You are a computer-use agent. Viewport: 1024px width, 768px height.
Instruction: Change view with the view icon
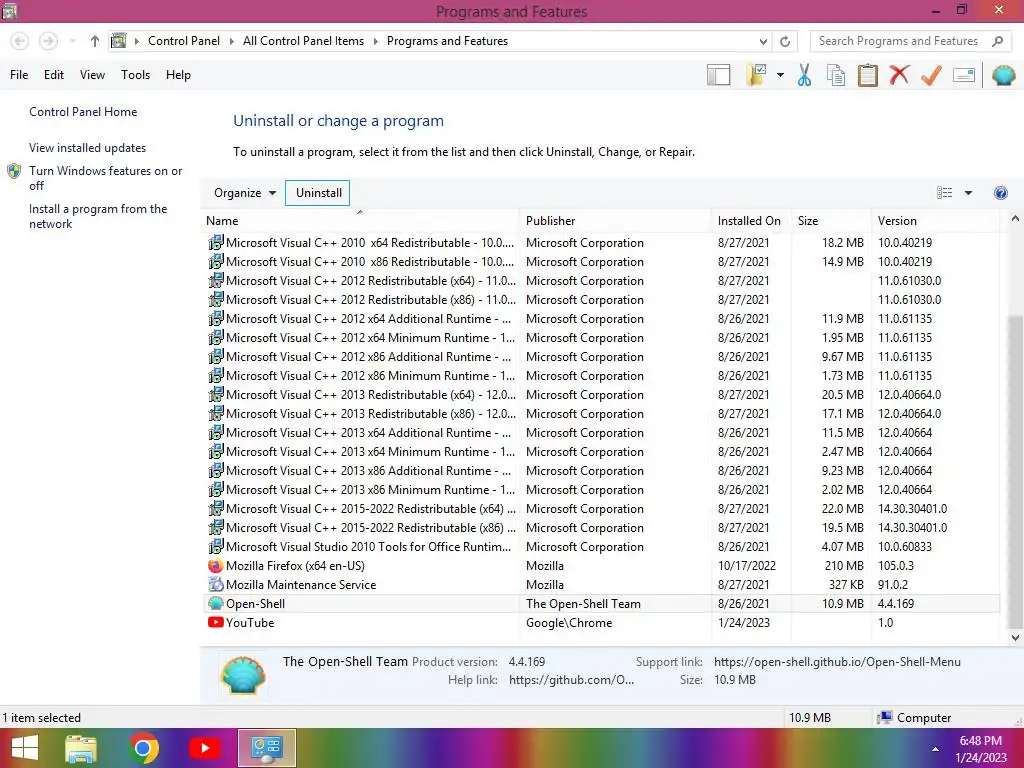click(944, 193)
